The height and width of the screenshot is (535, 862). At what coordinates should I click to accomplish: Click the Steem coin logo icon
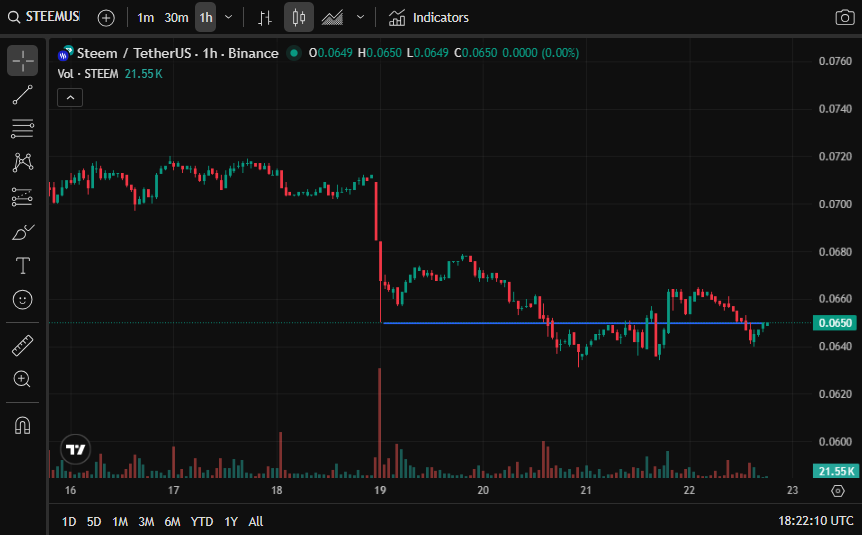(x=65, y=53)
